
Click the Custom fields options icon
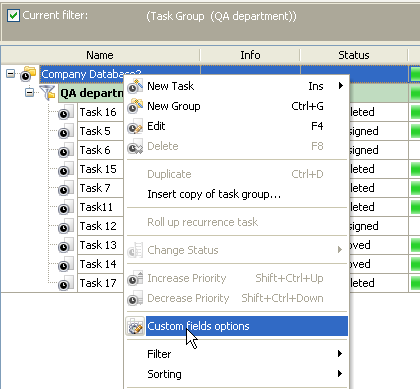pyautogui.click(x=135, y=326)
